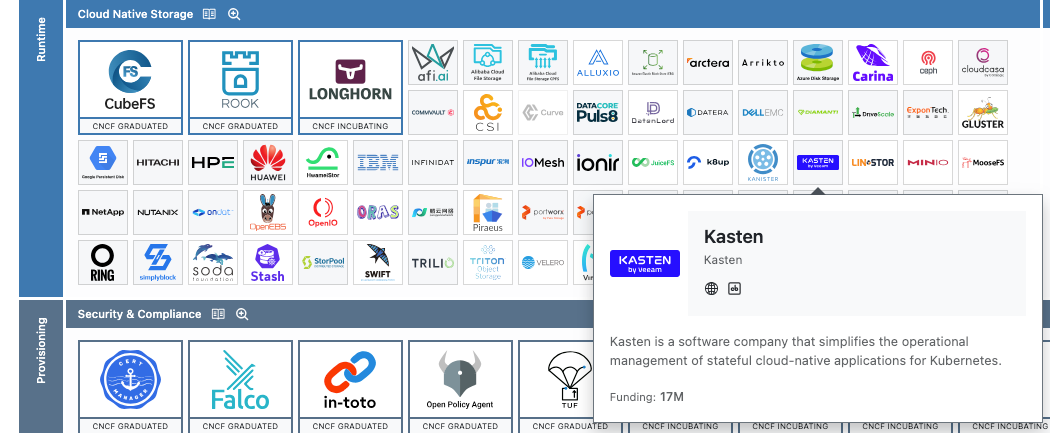
Task: Open the Gluster storage logo tile
Action: pos(982,113)
